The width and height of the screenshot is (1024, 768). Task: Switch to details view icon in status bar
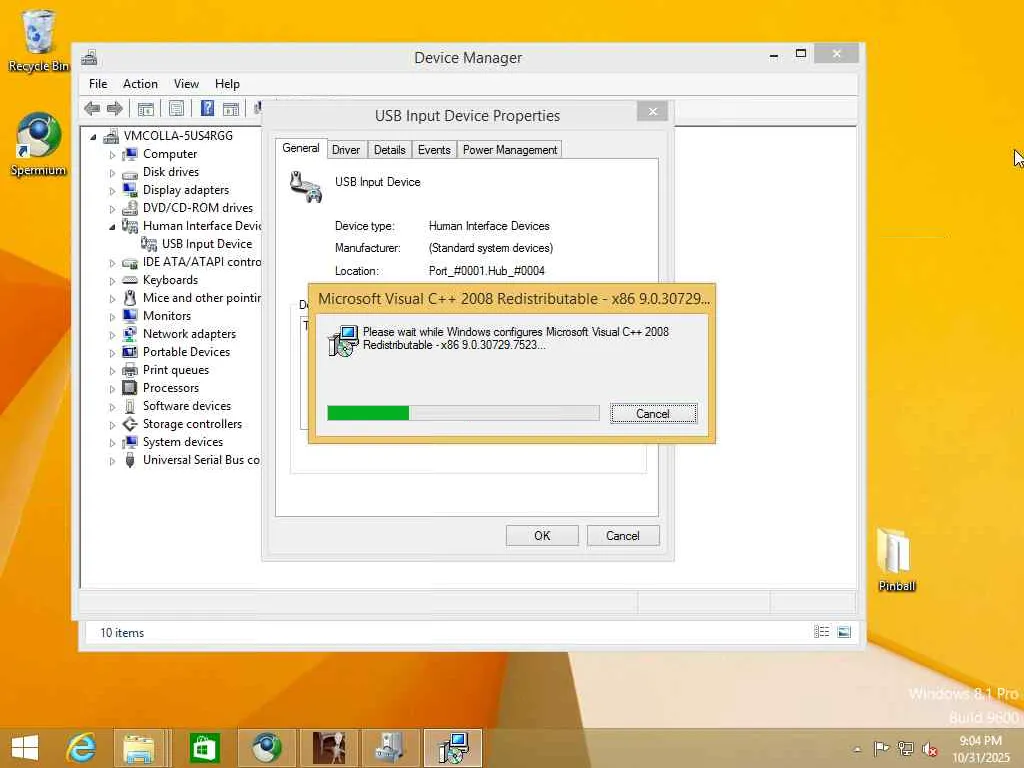click(822, 632)
